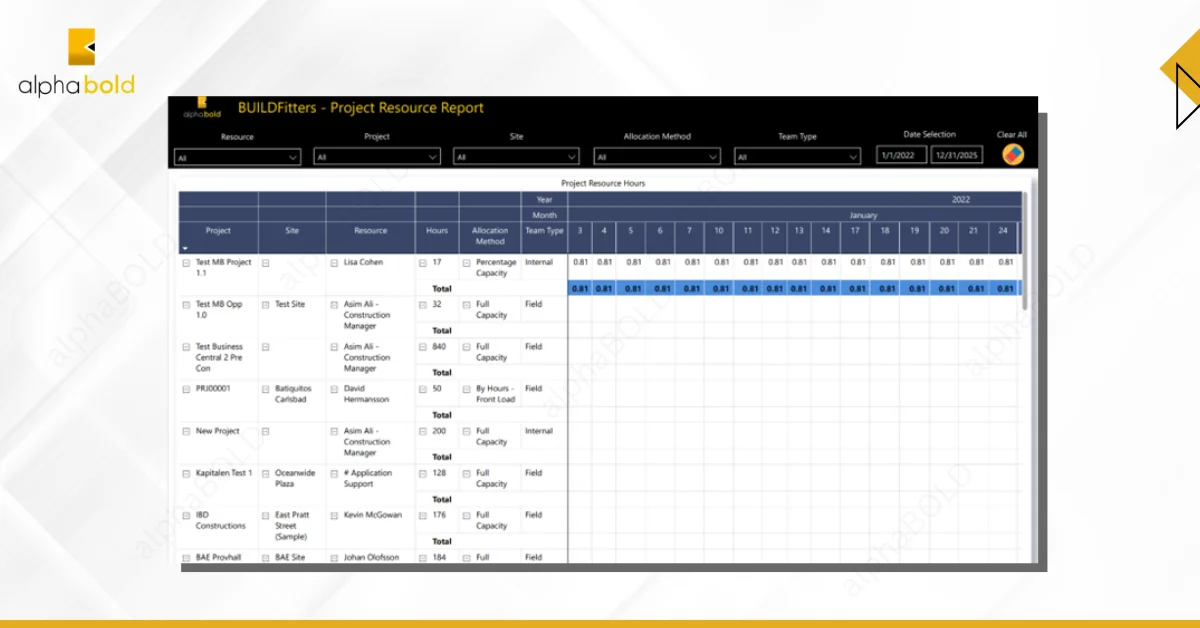Click the Project Resource Hours matrix title
The image size is (1200, 628).
tap(603, 183)
